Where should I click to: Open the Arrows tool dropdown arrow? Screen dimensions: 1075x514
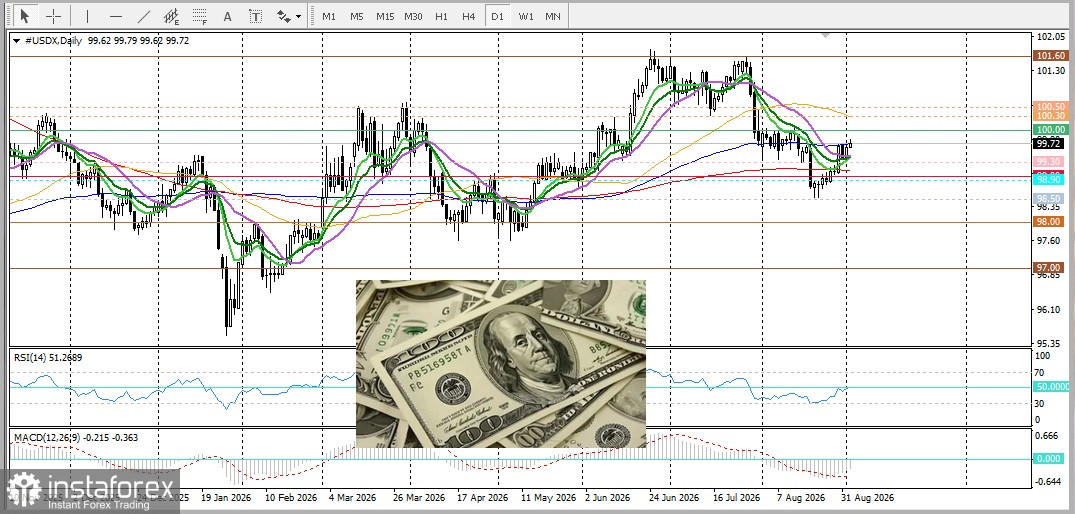coord(299,16)
